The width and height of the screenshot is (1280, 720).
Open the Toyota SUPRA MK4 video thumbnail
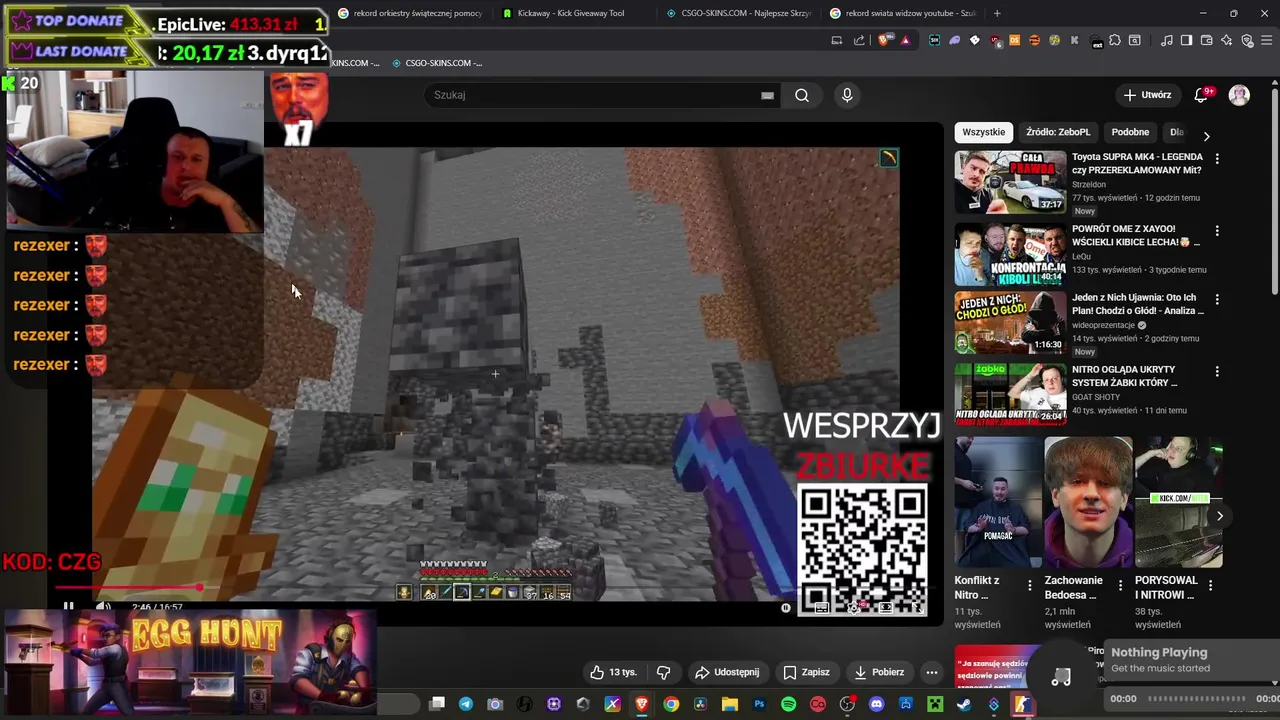tap(1010, 182)
